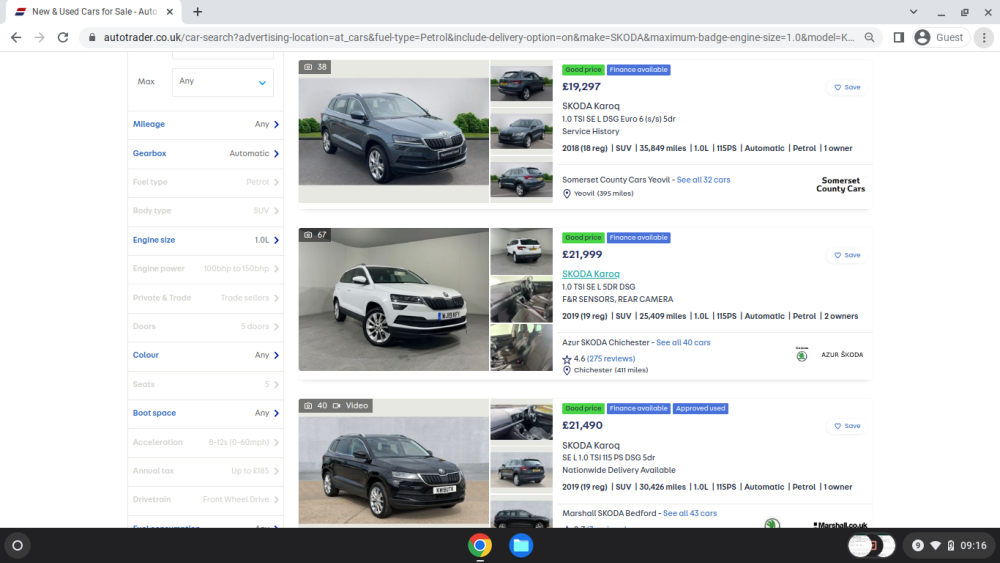The width and height of the screenshot is (1000, 563).
Task: Click the rating star for Azur SKODA
Action: pyautogui.click(x=567, y=360)
